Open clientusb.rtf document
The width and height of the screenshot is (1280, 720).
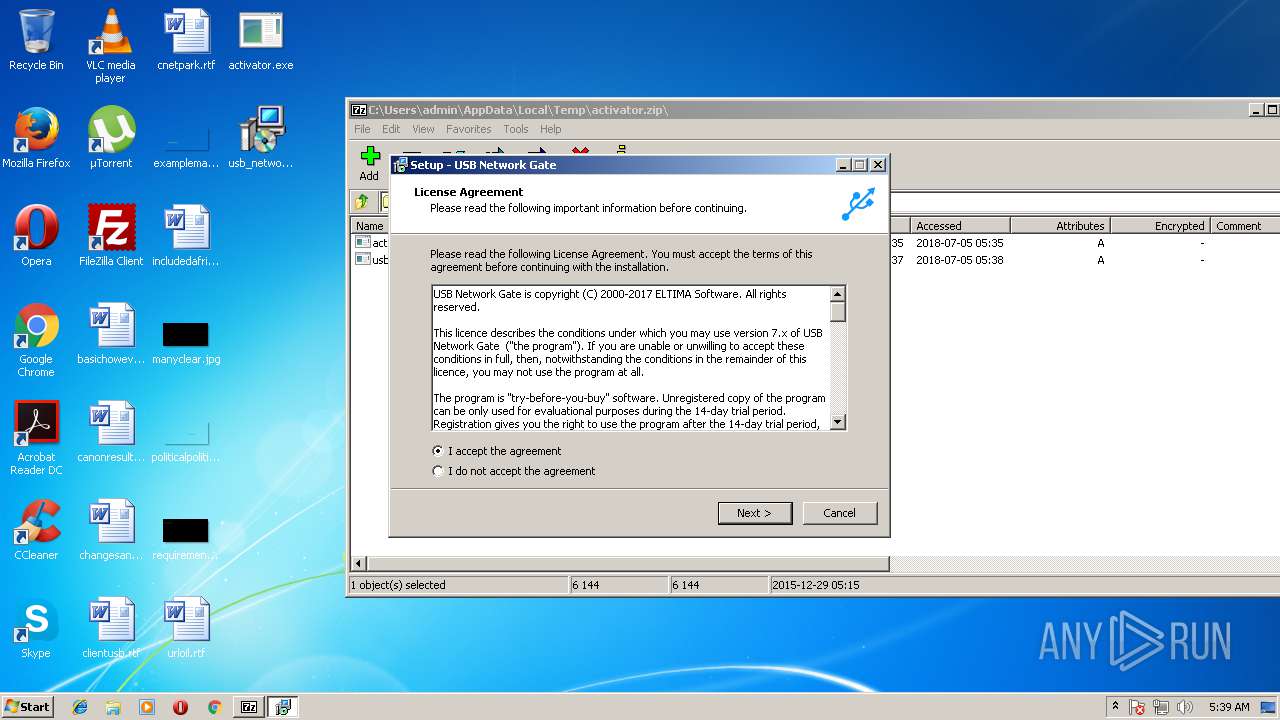110,628
